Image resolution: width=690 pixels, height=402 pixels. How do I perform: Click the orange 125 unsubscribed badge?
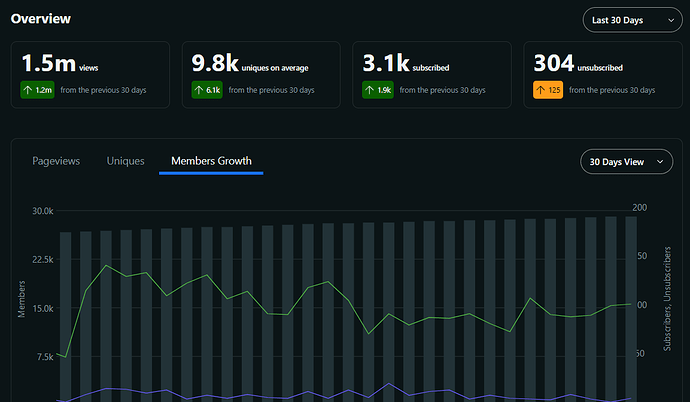(548, 90)
